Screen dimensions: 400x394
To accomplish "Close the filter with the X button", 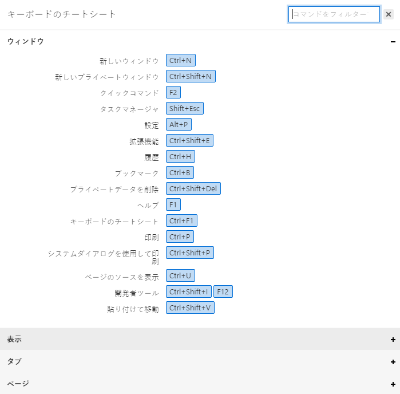I will [388, 14].
